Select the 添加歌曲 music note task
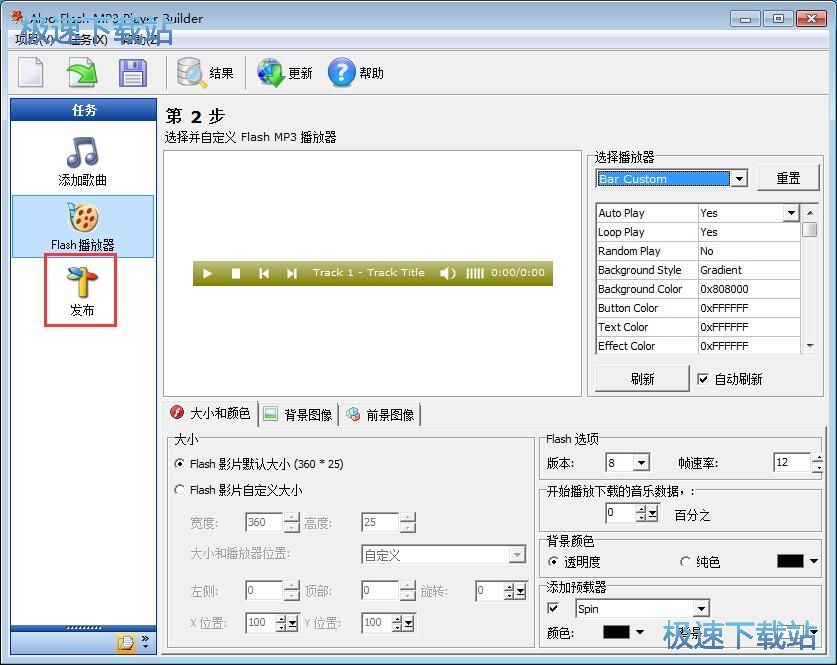 (82, 162)
